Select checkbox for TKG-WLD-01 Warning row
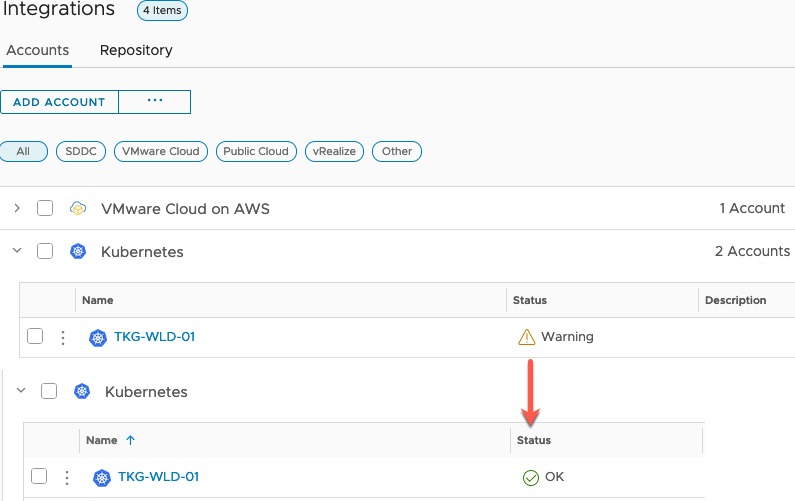The height and width of the screenshot is (501, 795). (35, 336)
